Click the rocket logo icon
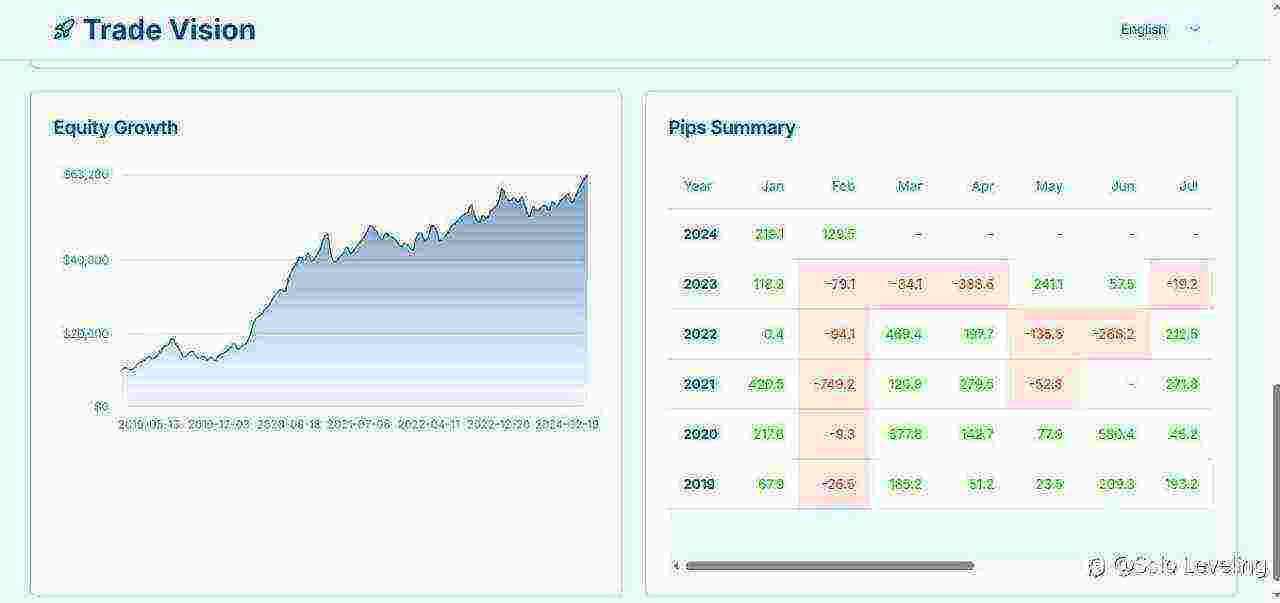Screen dimensions: 1280x603 (63, 29)
